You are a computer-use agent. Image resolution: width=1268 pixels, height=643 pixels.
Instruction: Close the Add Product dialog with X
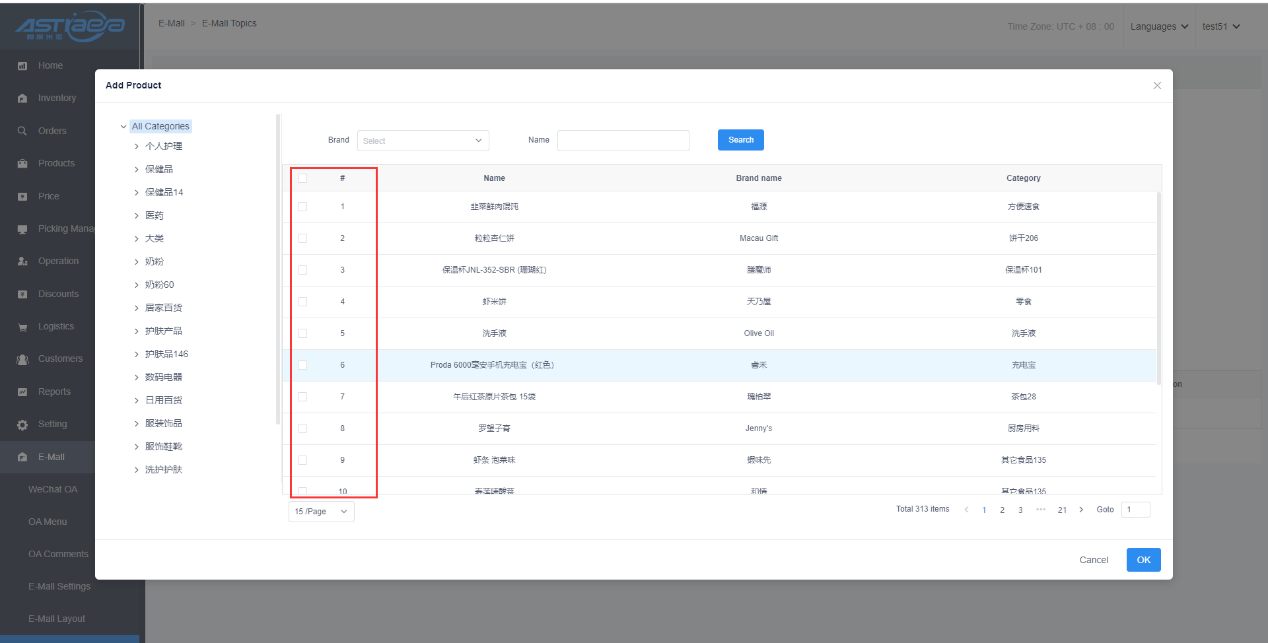(x=1157, y=86)
